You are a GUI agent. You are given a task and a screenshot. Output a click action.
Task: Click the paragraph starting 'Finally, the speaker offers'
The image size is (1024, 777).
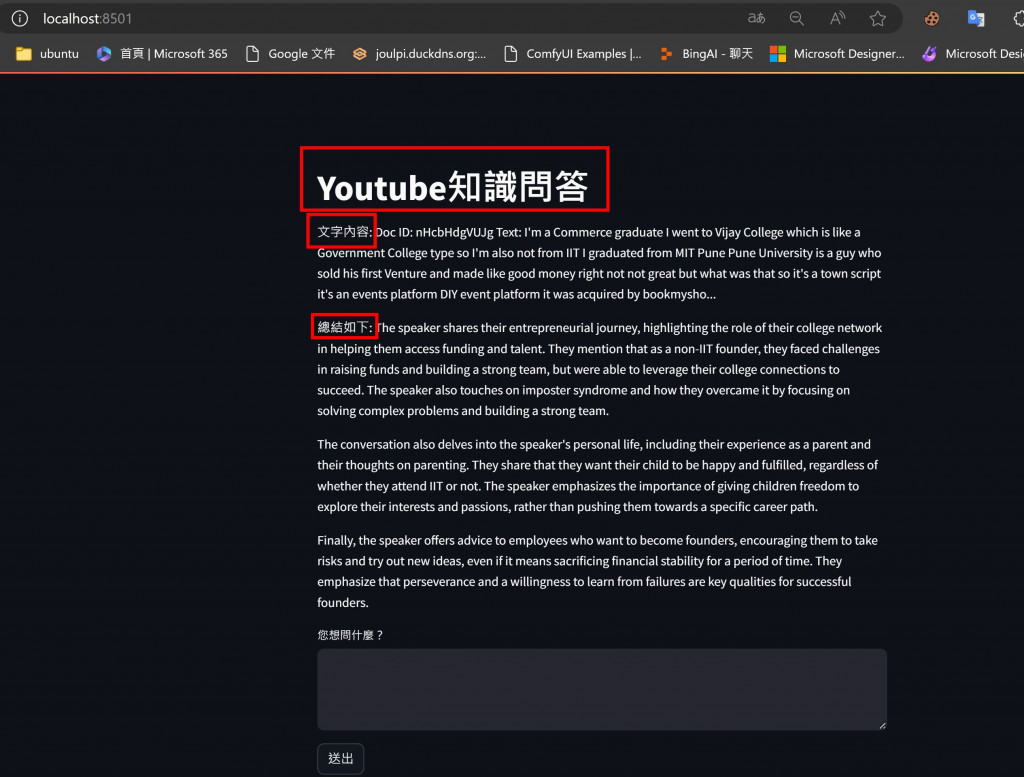point(598,571)
